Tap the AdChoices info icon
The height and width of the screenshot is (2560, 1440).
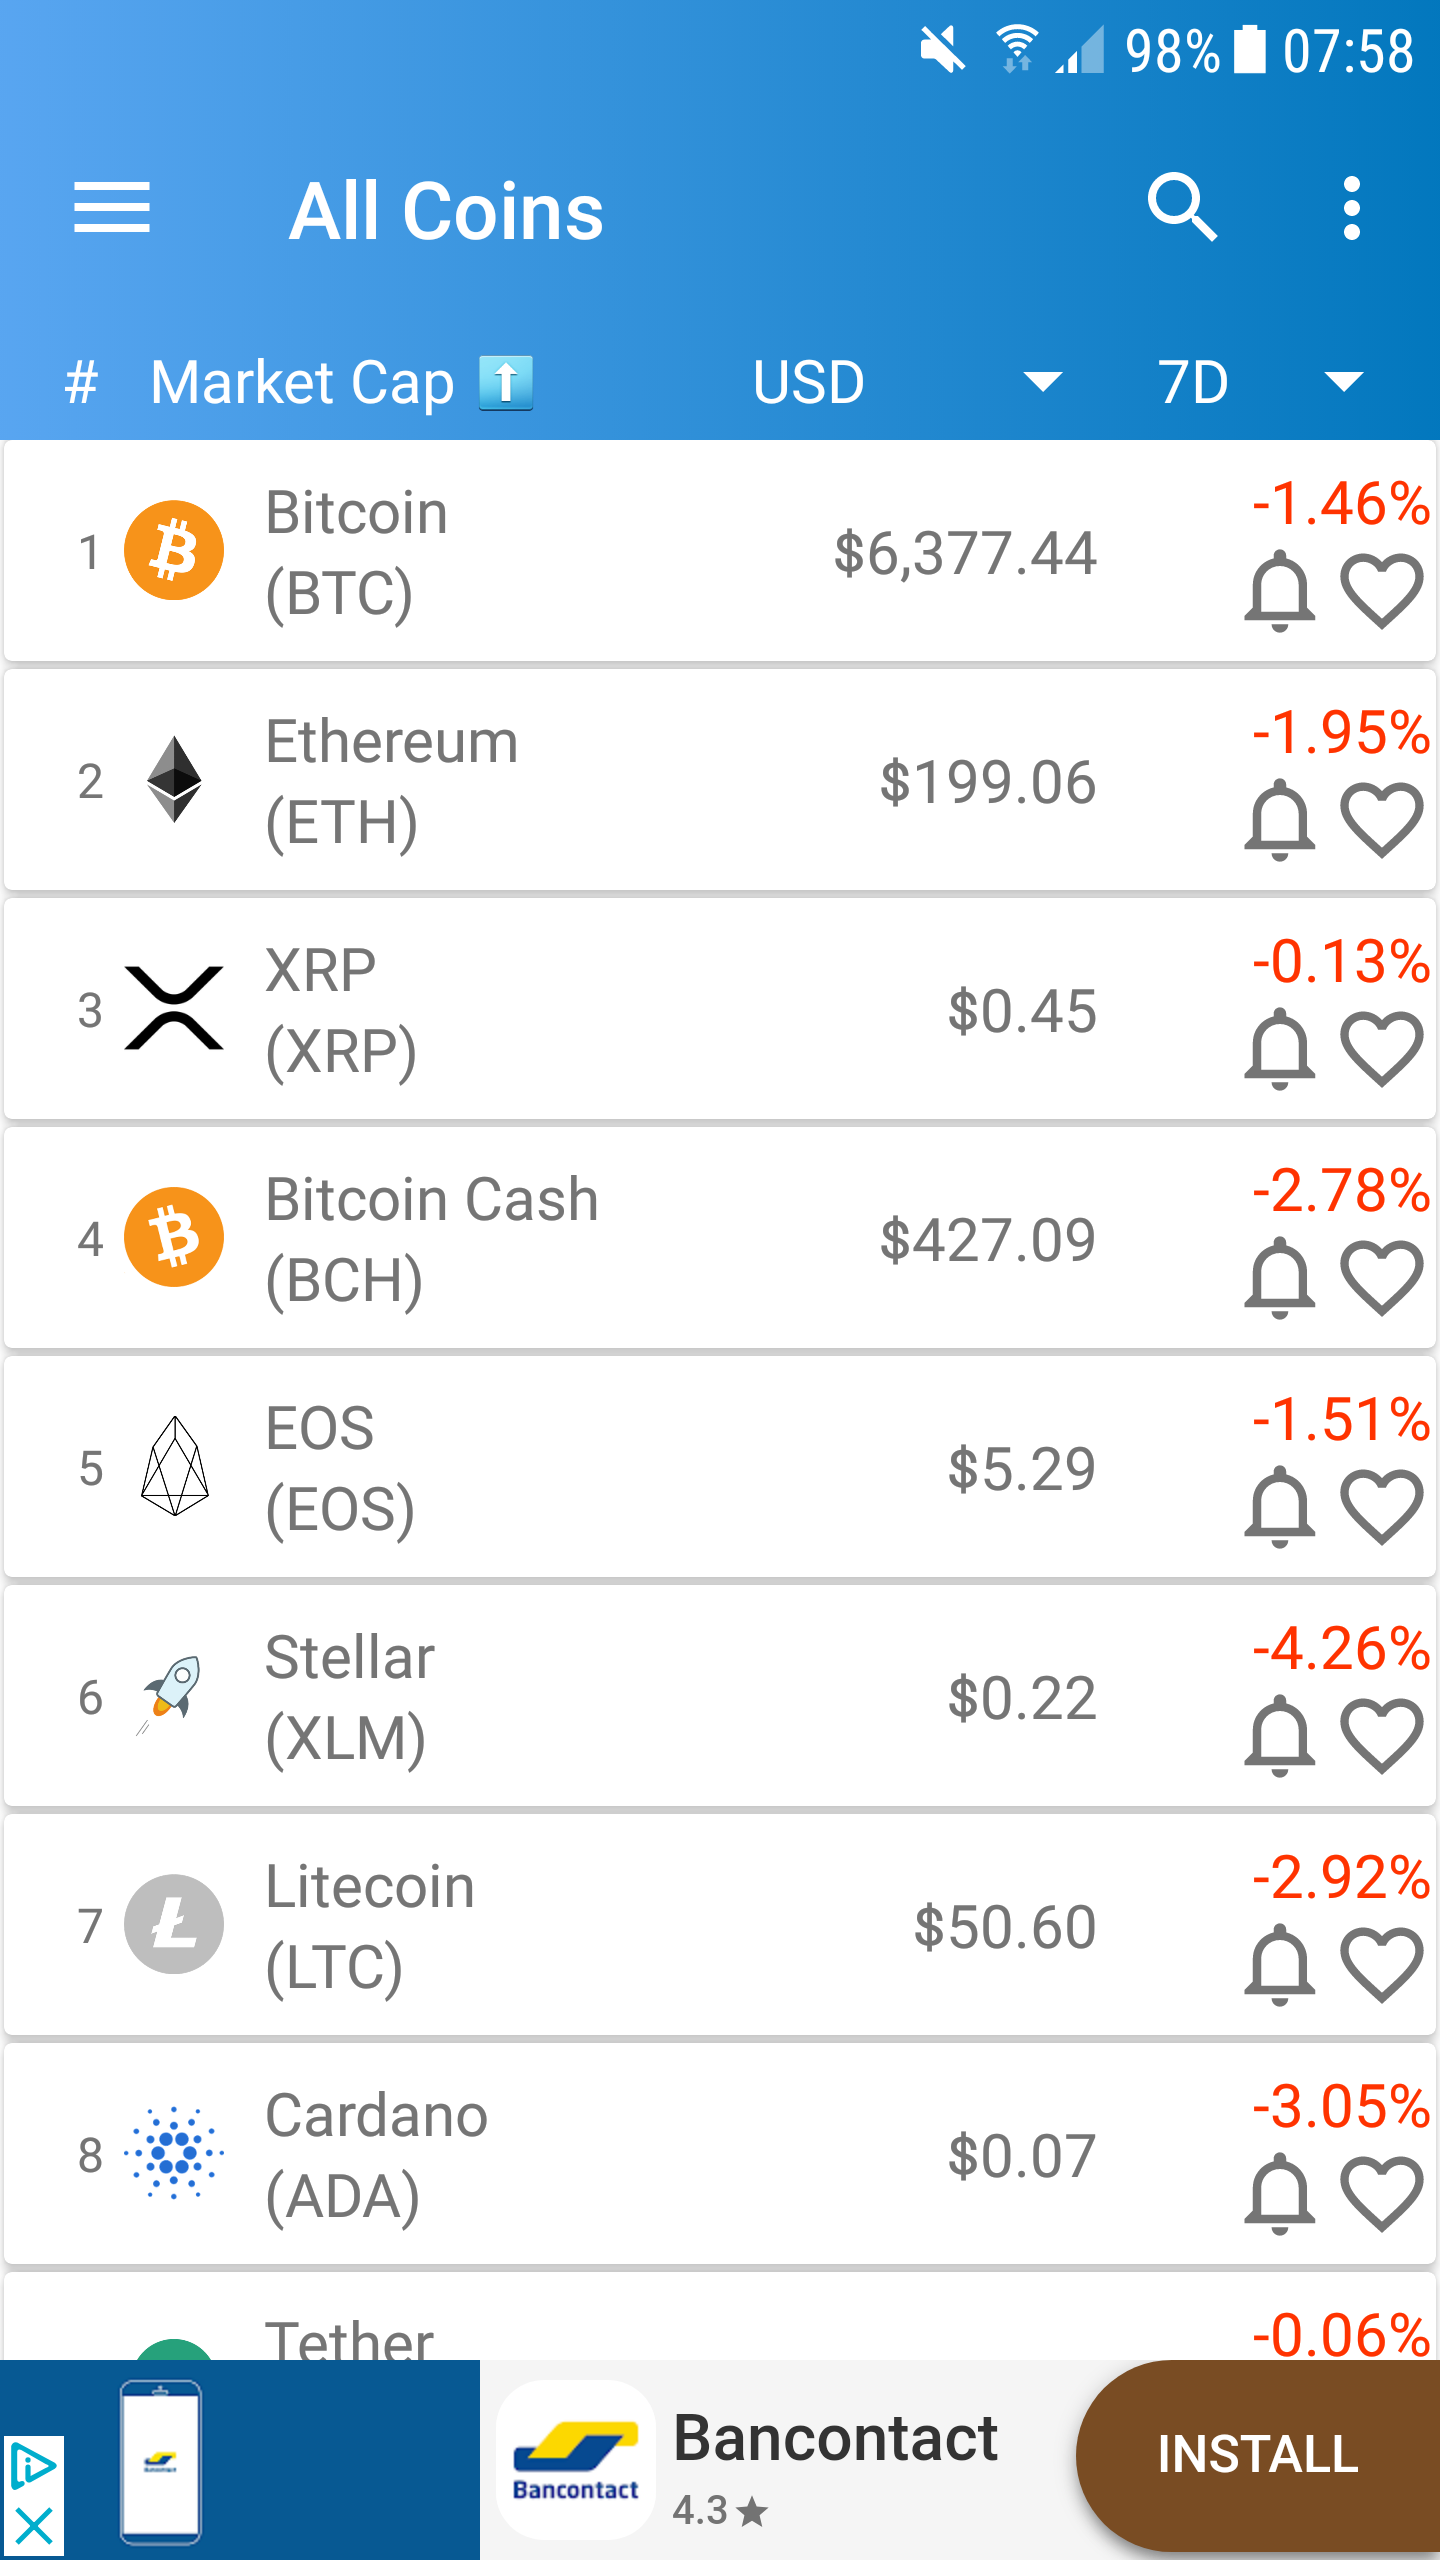click(32, 2466)
